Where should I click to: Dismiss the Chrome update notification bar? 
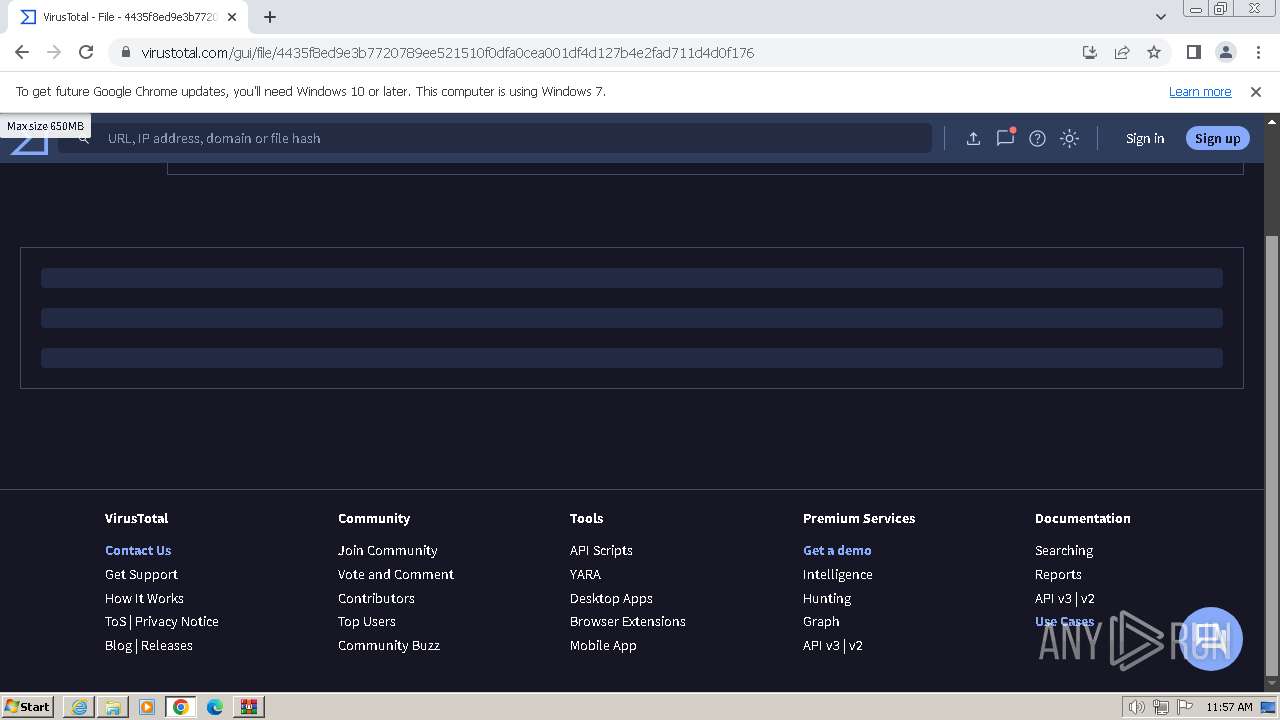(1256, 91)
